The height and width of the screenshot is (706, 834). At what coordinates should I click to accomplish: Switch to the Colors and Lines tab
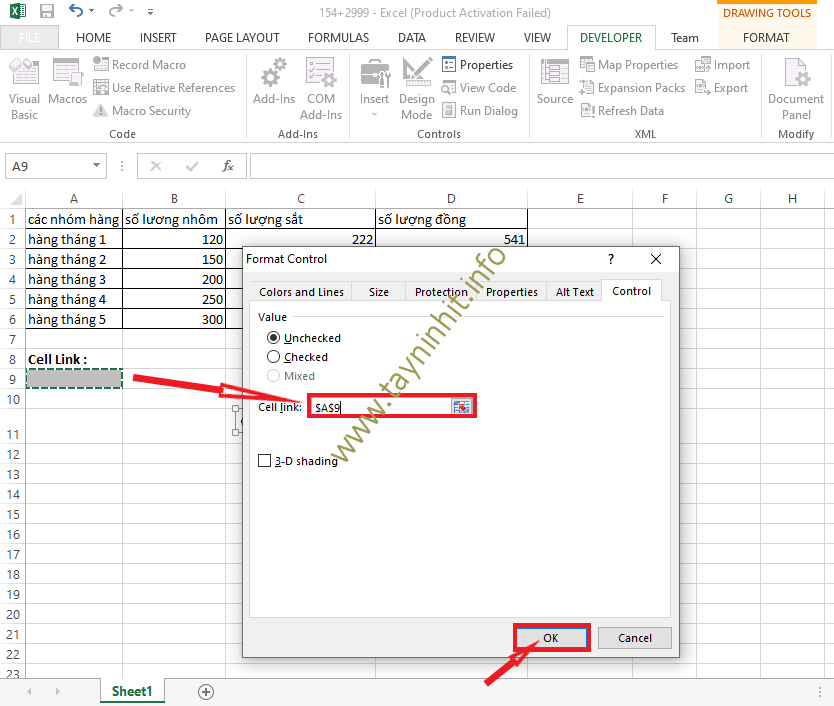[x=301, y=292]
